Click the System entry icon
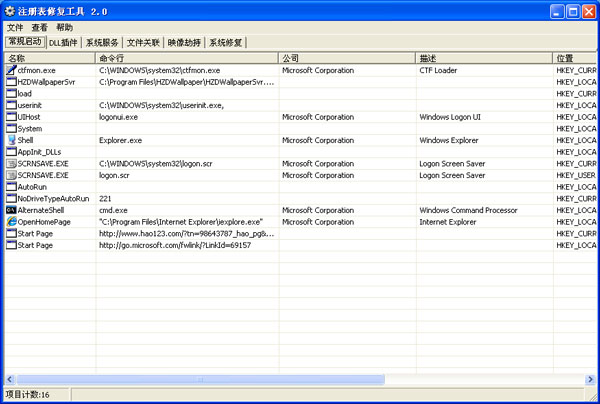 coord(11,129)
